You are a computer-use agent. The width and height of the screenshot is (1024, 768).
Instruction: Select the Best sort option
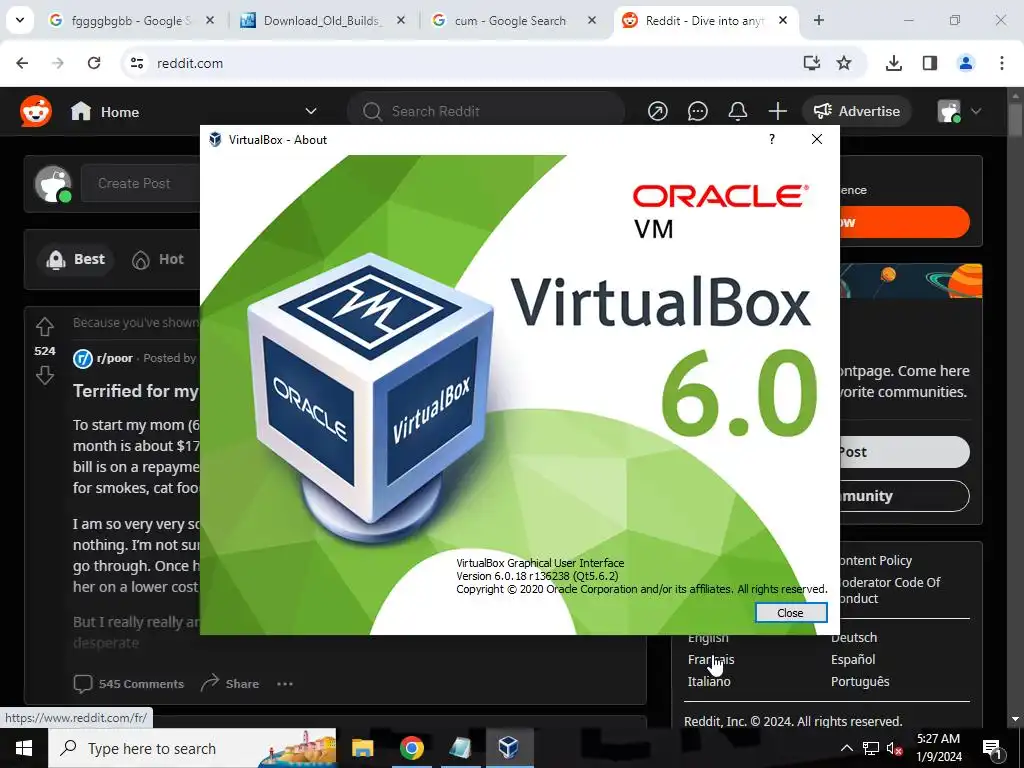pyautogui.click(x=75, y=259)
